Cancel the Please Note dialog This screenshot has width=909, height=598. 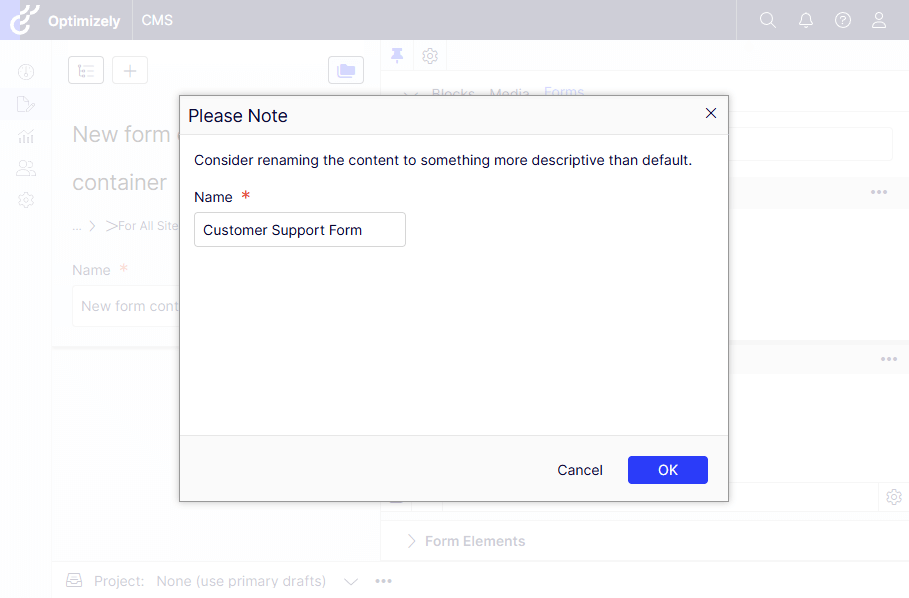[x=580, y=470]
